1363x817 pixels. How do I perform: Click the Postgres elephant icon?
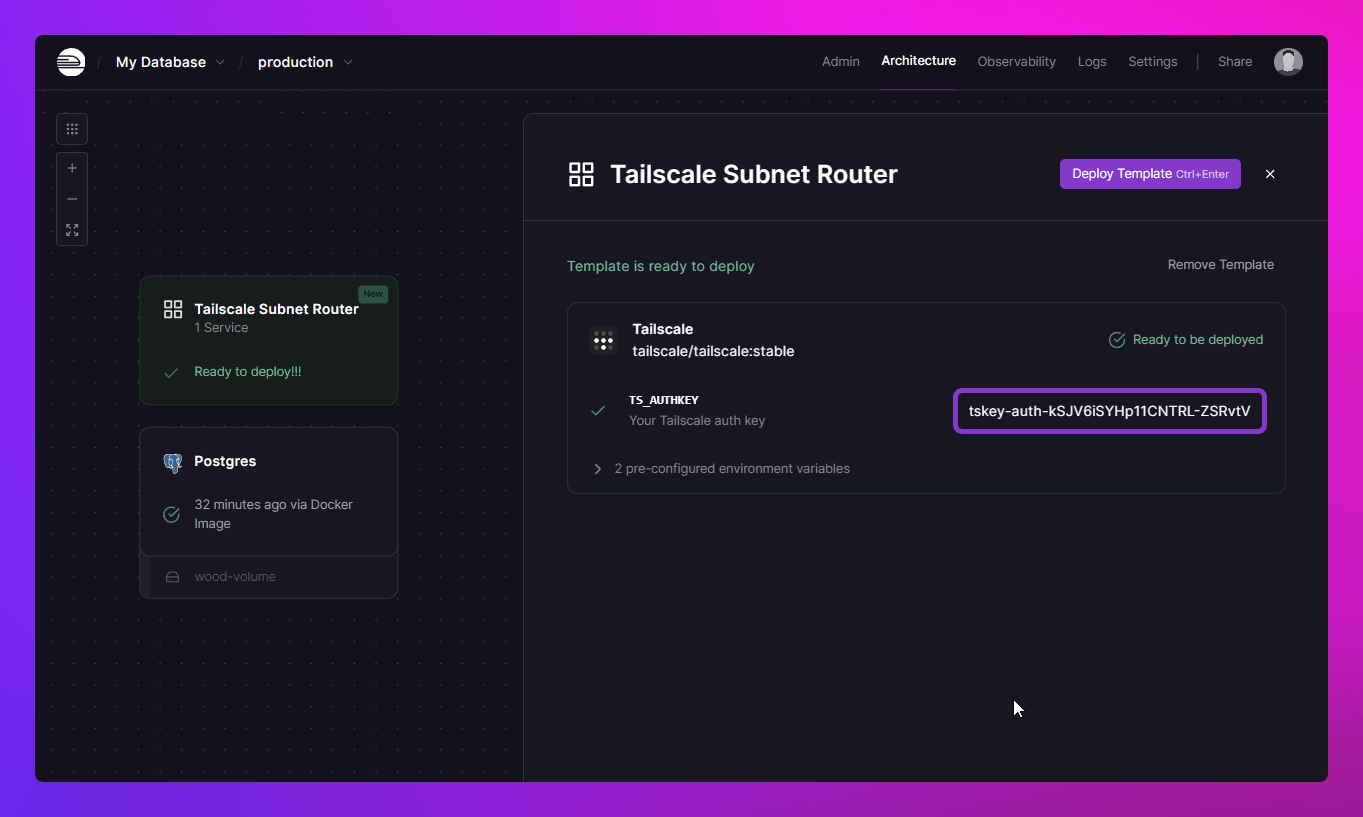click(173, 462)
